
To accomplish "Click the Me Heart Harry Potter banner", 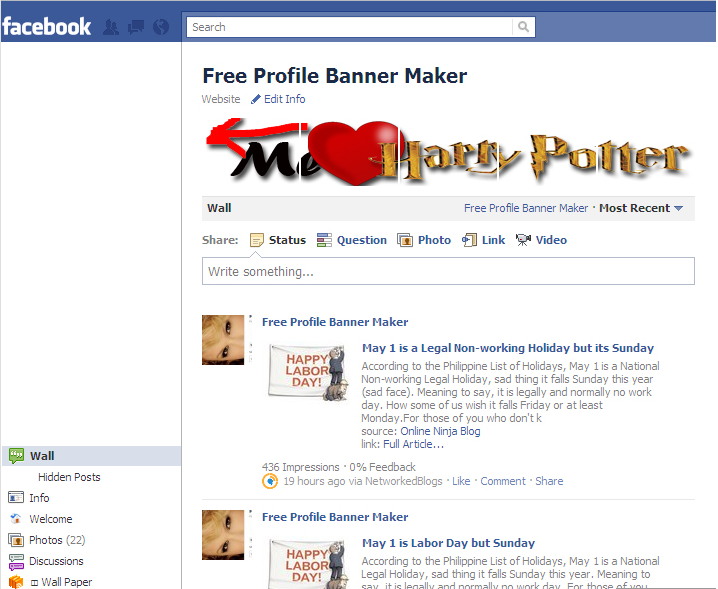I will (447, 152).
